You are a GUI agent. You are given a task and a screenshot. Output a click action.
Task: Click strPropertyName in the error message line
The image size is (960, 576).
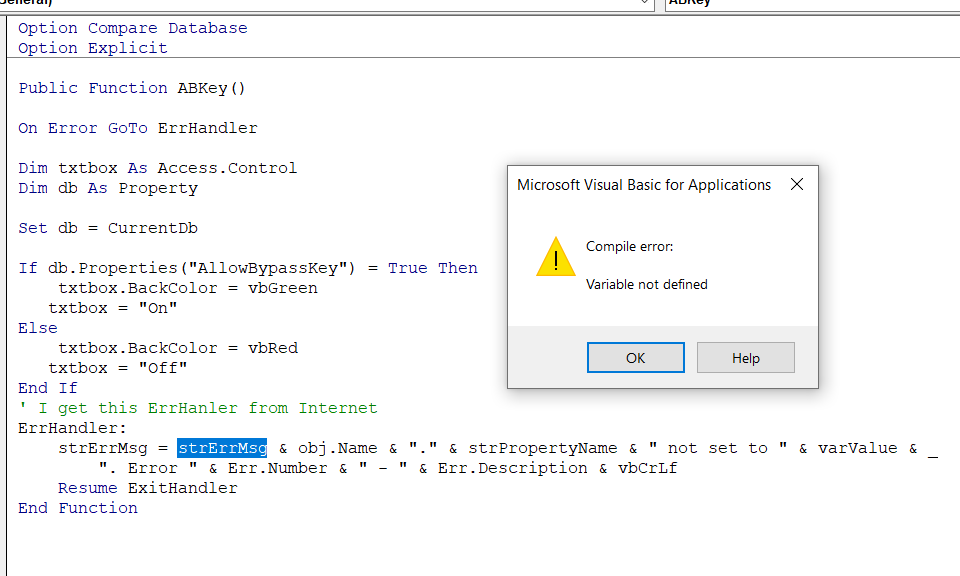542,448
